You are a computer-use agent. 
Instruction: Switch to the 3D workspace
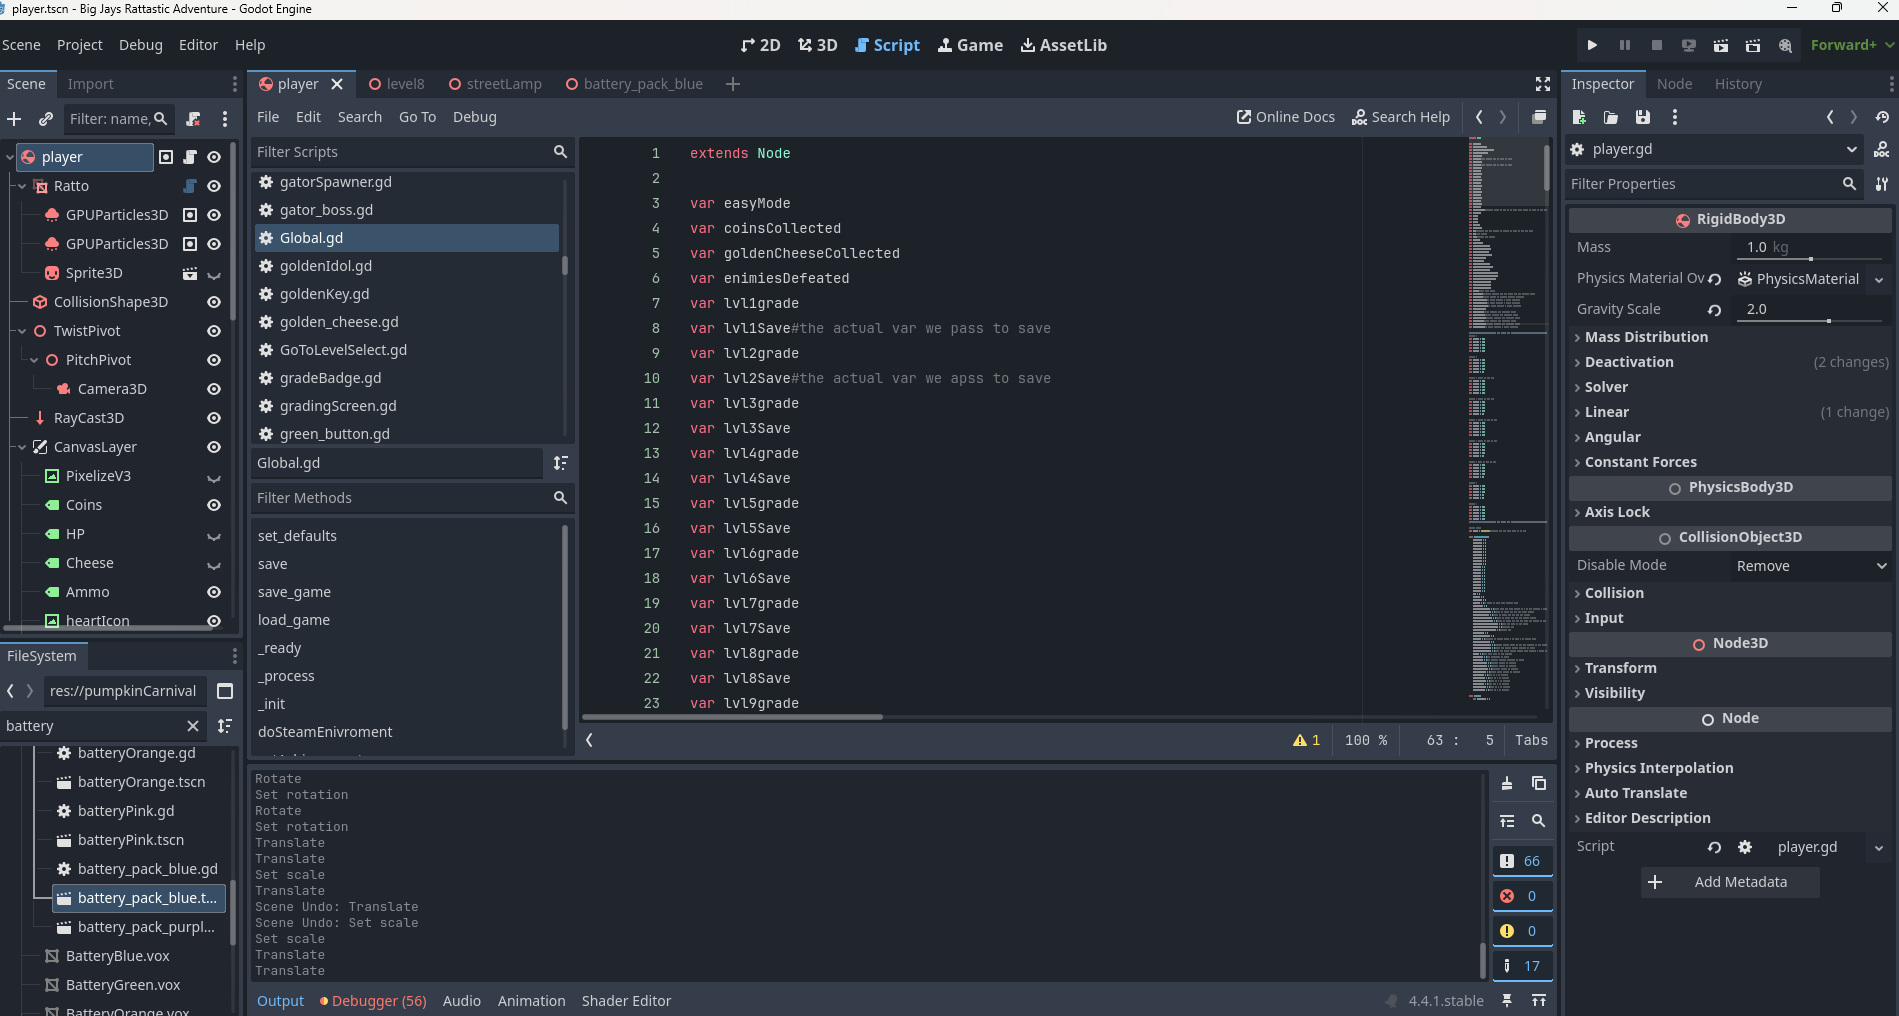(x=817, y=45)
